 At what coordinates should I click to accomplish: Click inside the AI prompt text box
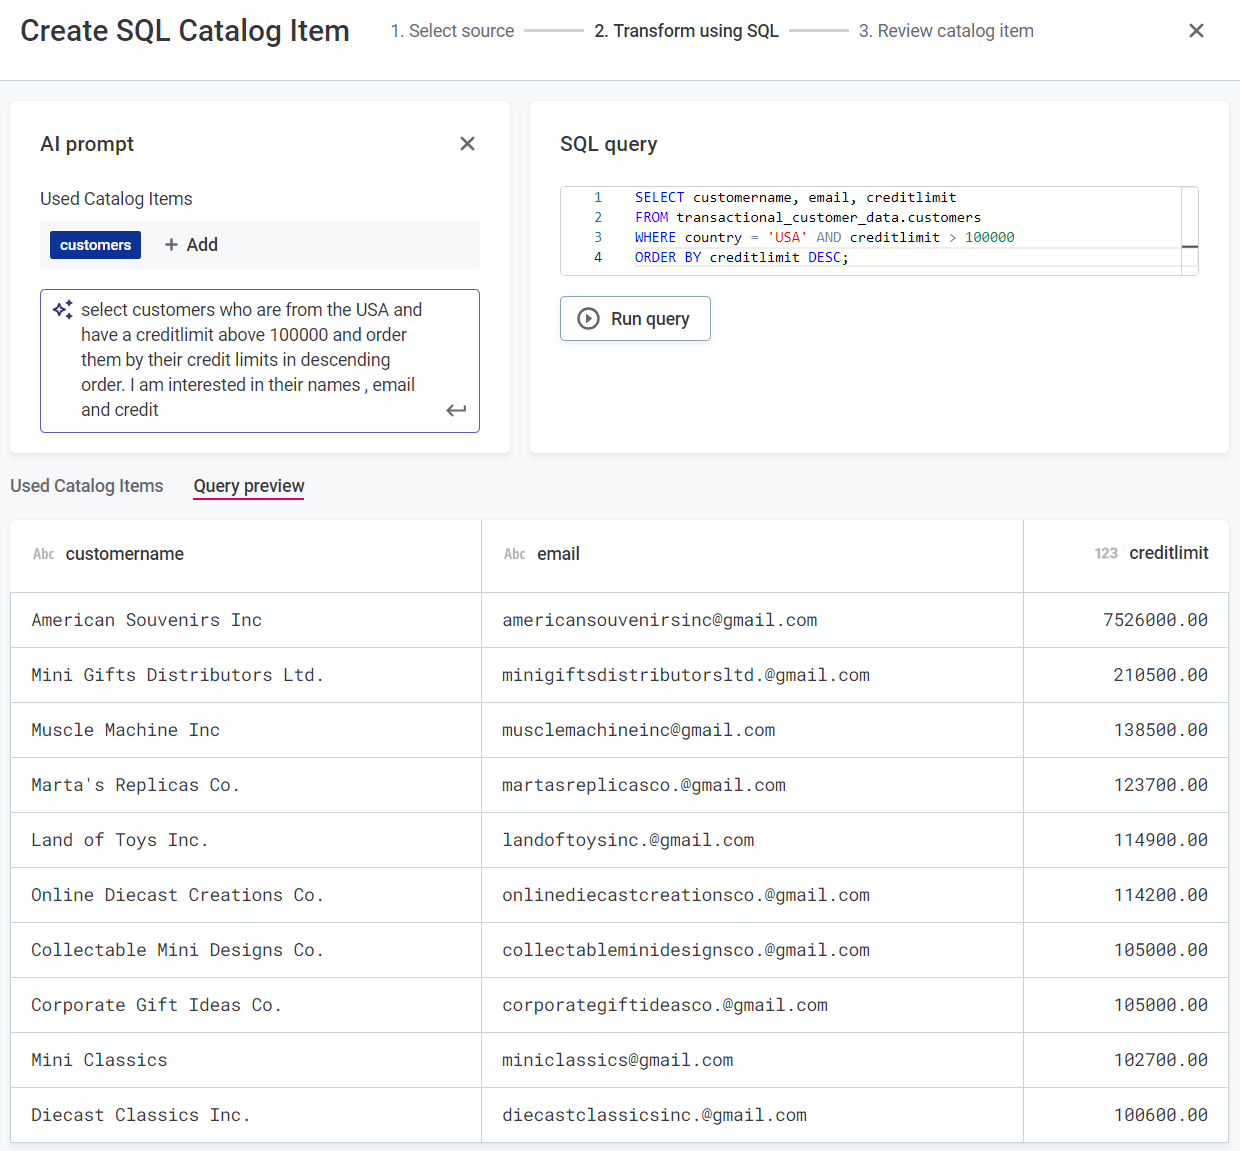tap(250, 360)
